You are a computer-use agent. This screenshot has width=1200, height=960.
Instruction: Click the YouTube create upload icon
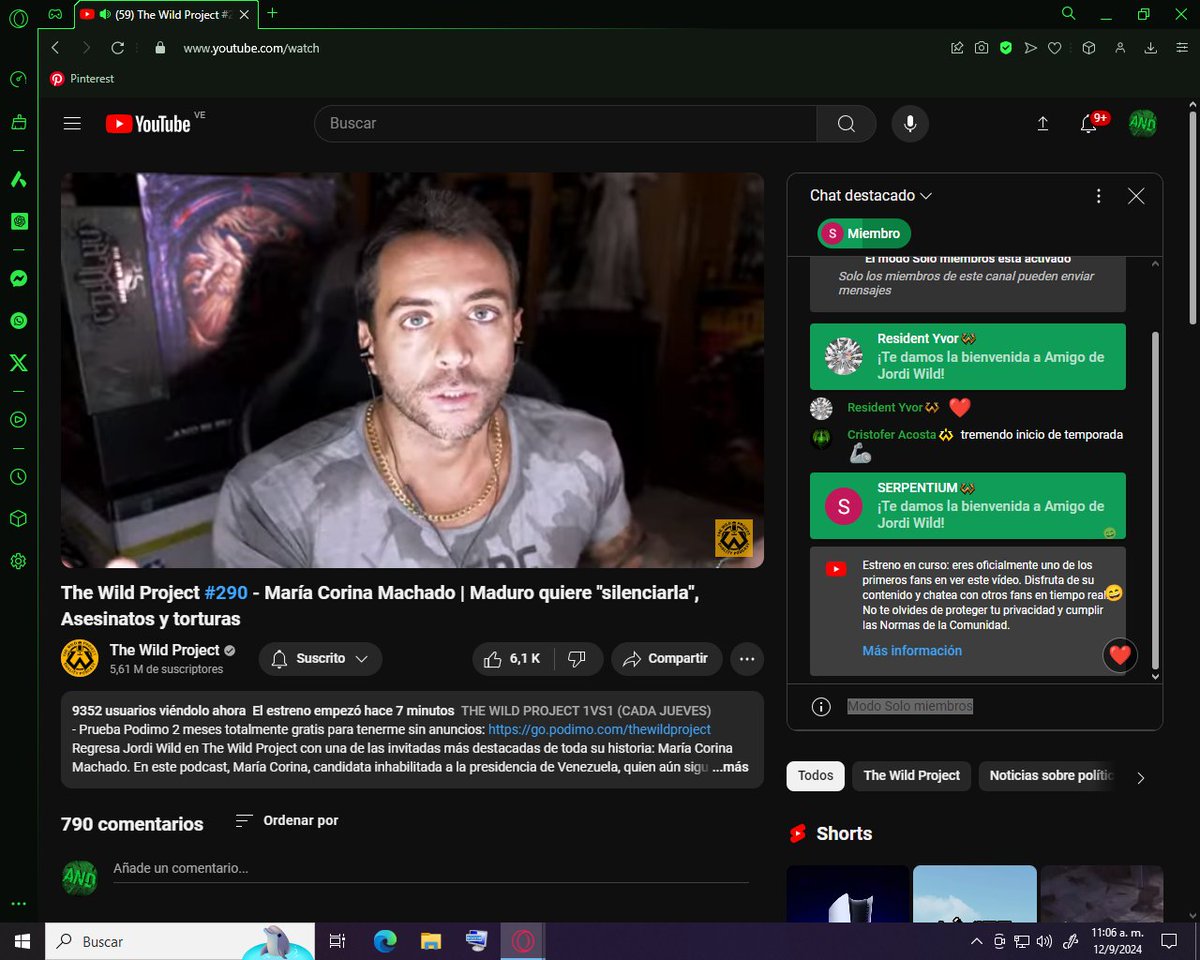(x=1042, y=124)
